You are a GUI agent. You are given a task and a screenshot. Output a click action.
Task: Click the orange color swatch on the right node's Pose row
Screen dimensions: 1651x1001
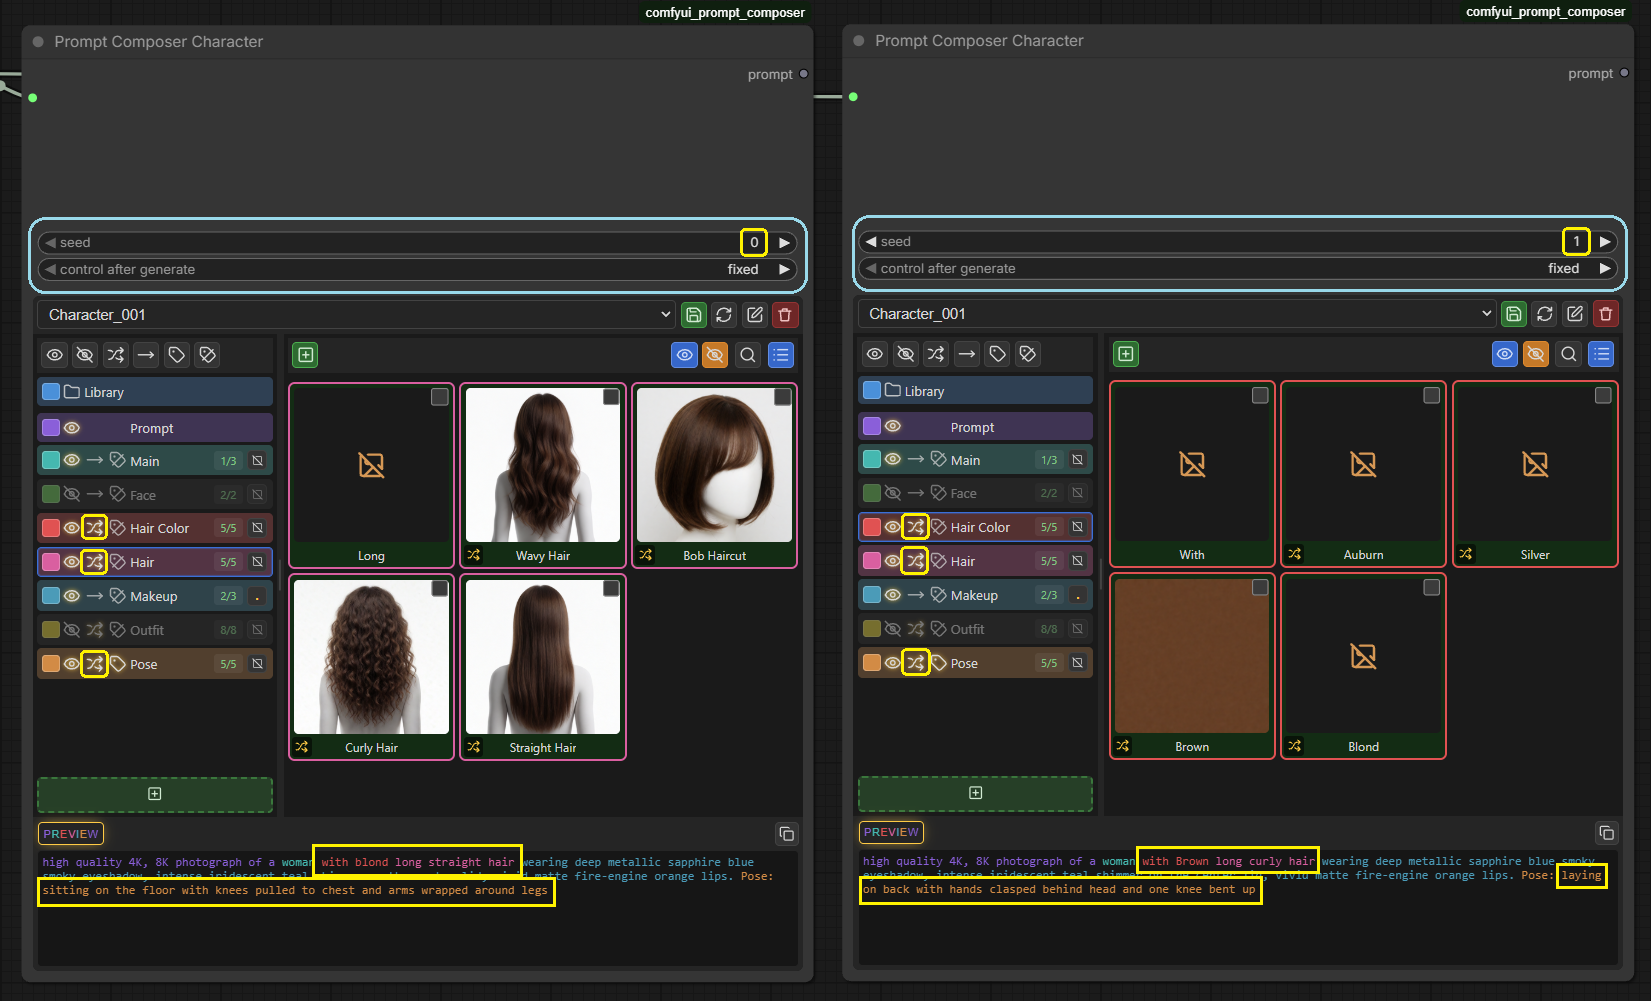pos(872,663)
